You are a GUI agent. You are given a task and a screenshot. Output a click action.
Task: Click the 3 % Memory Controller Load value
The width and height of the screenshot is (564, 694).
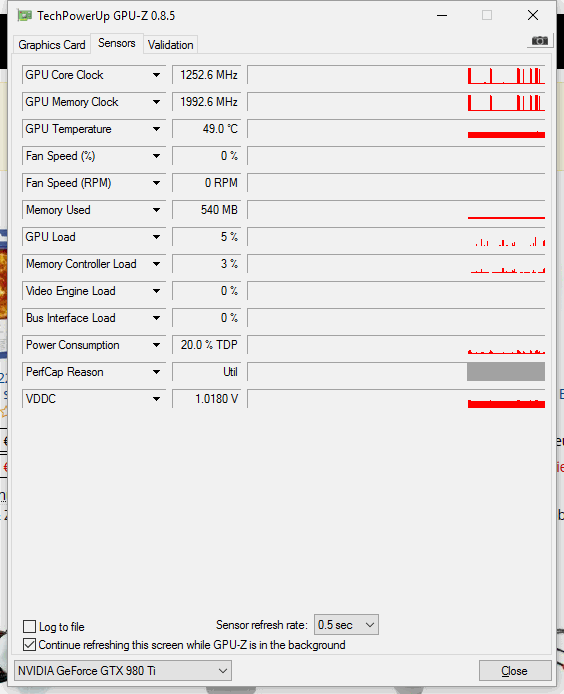pos(206,264)
